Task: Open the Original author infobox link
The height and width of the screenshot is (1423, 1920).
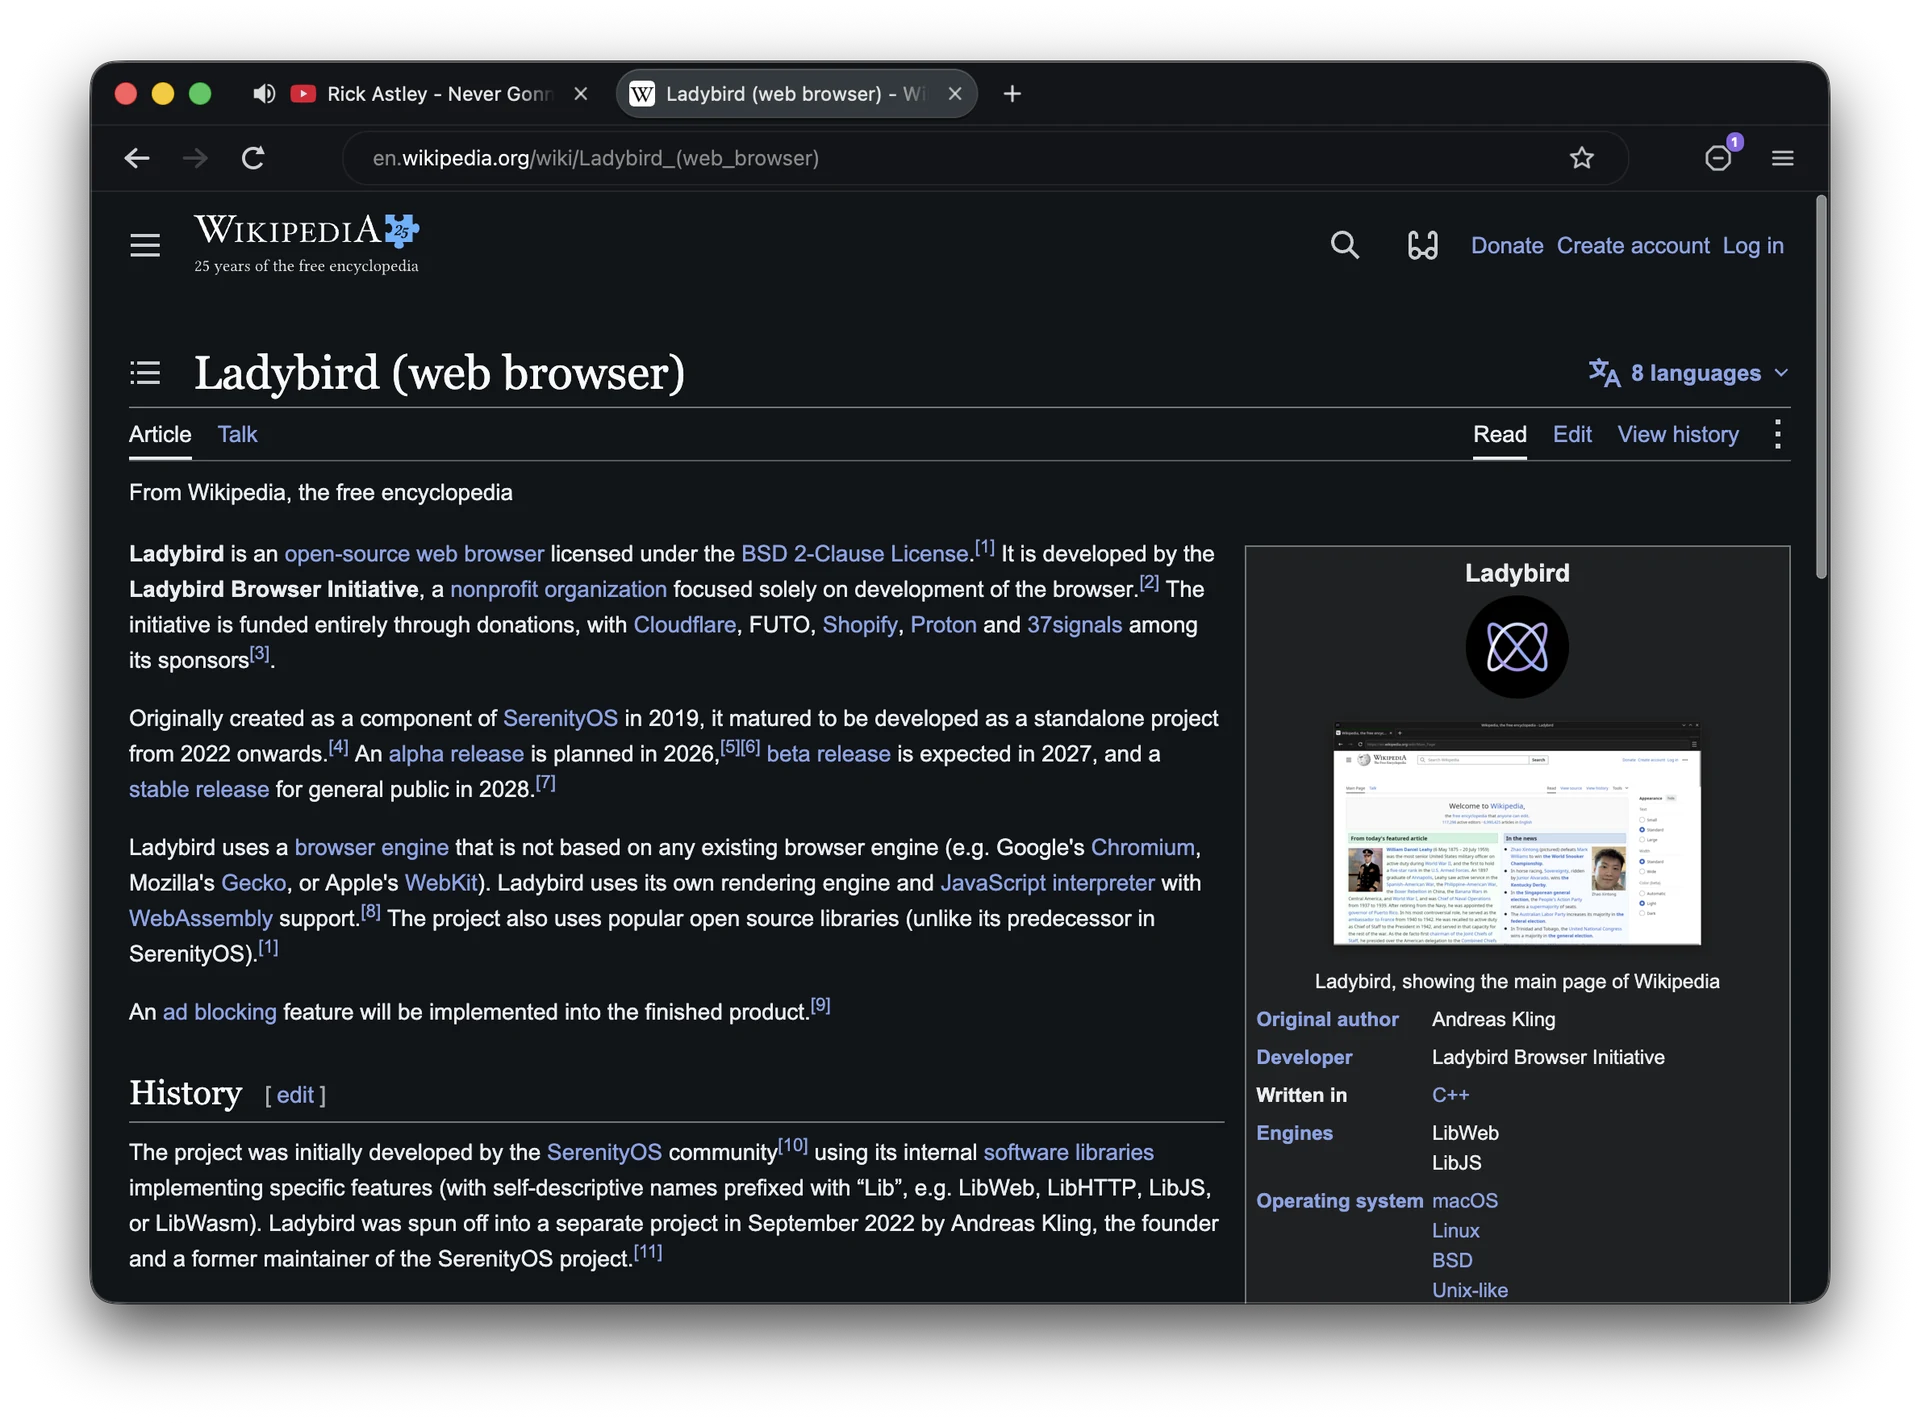Action: point(1327,1019)
